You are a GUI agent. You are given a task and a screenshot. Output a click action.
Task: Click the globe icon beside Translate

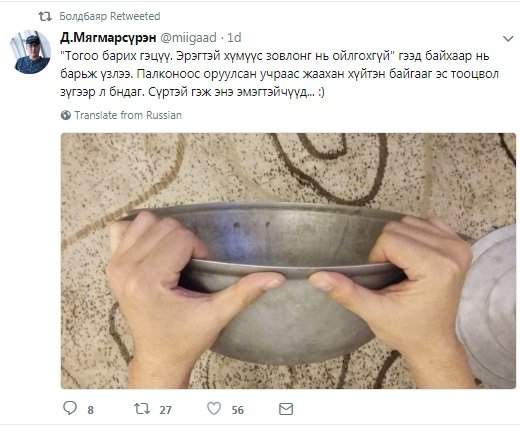(x=66, y=115)
